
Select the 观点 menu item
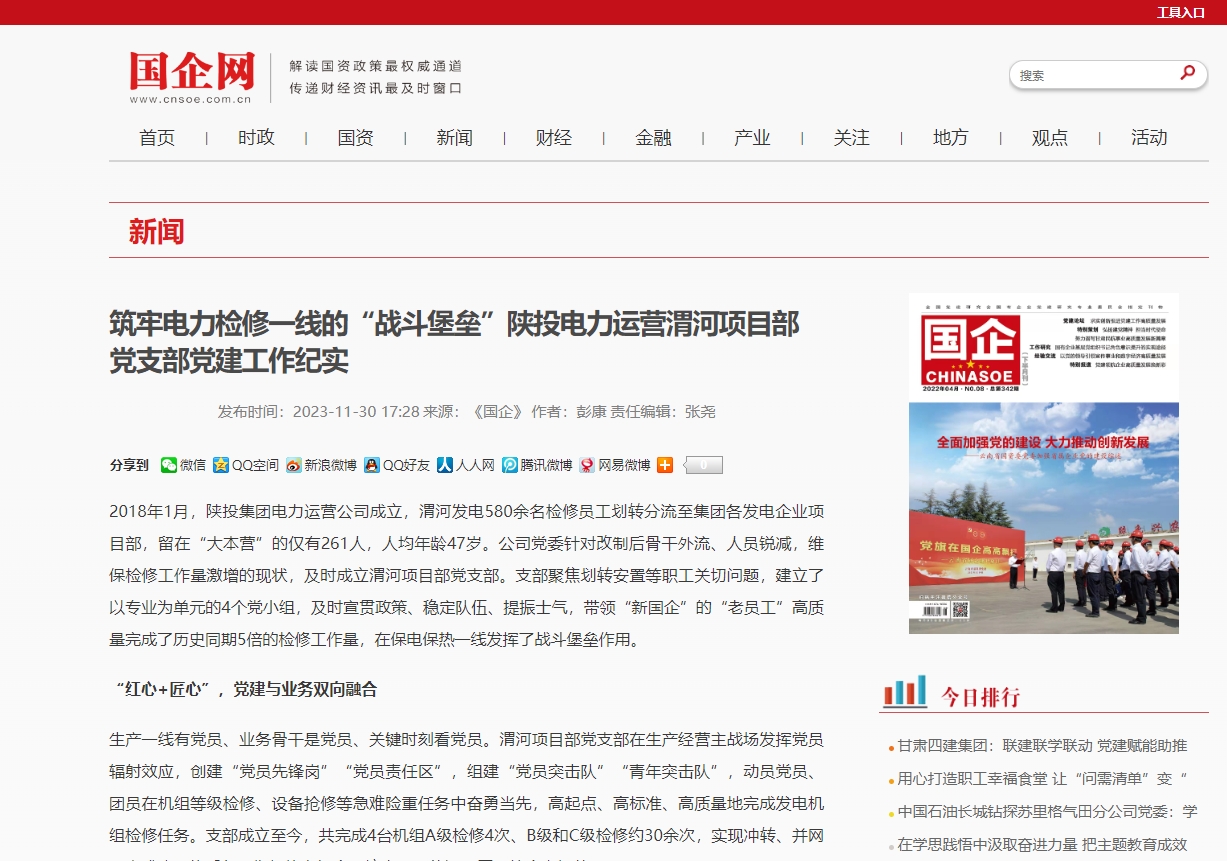coord(1050,138)
